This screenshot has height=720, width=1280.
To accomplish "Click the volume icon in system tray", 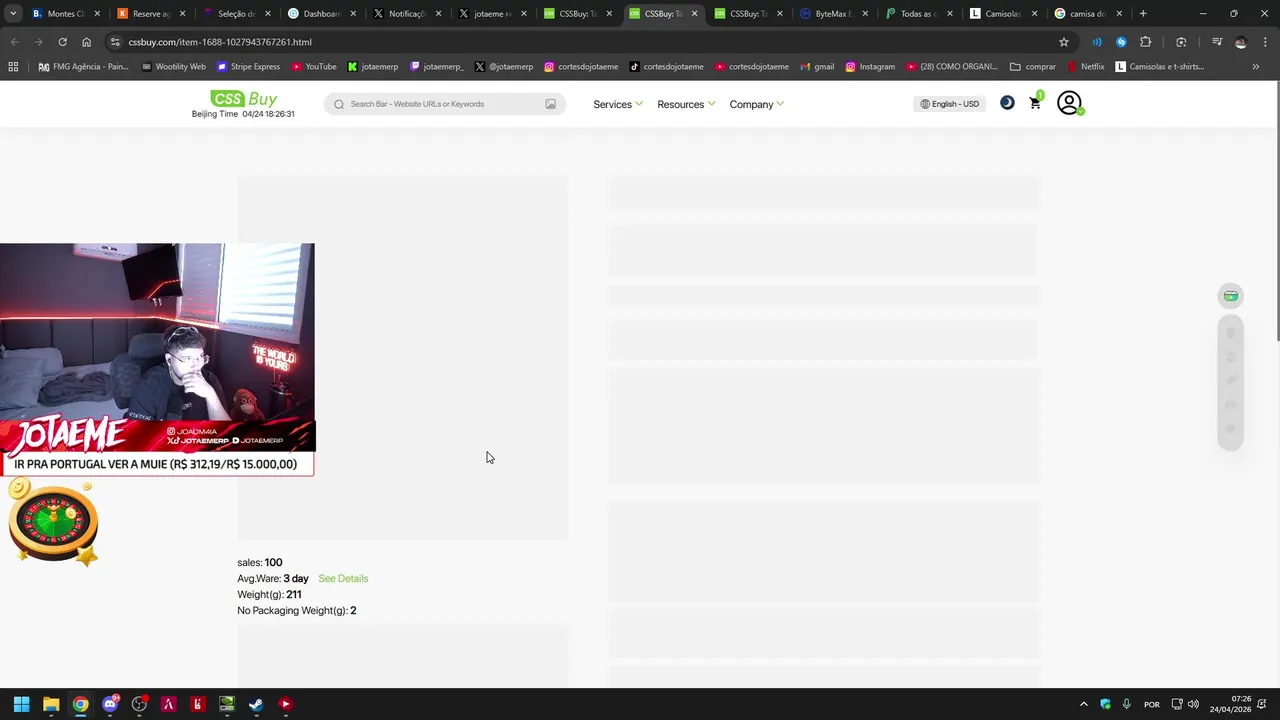I will 1193,704.
